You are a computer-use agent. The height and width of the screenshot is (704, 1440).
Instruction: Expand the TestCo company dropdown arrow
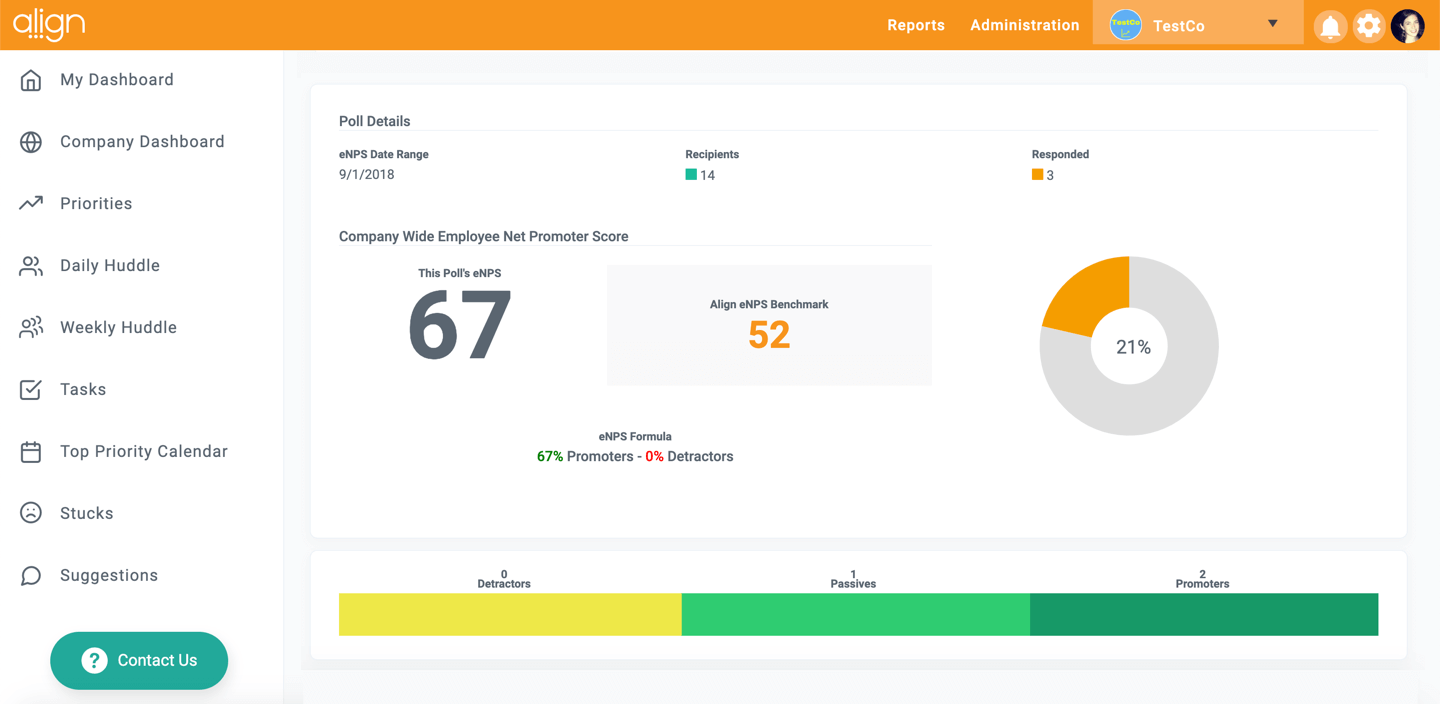(1272, 24)
